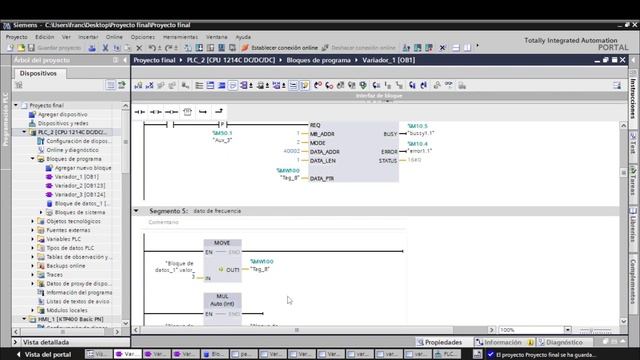Click the insert network icon in editor toolbar
640x360 pixels.
click(138, 85)
